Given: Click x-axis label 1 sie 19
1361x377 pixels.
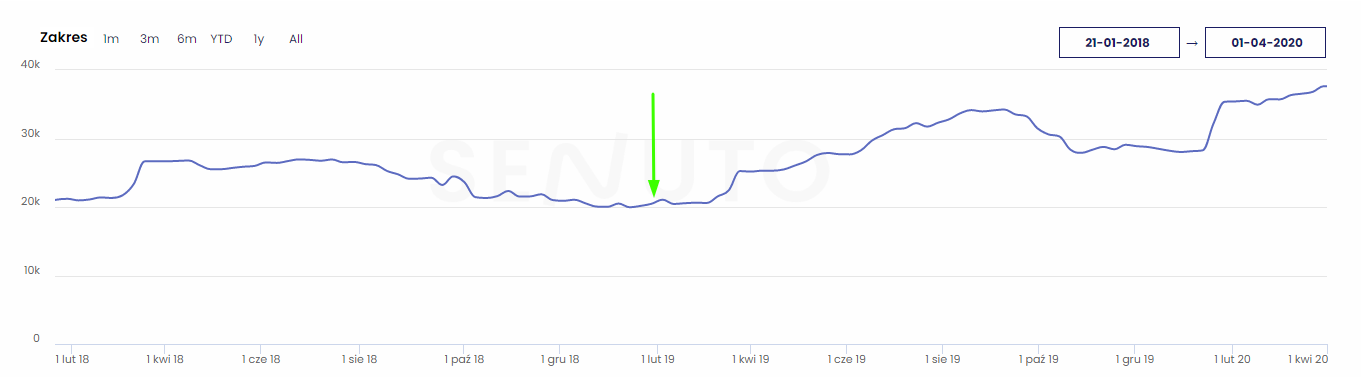Looking at the screenshot, I should pyautogui.click(x=942, y=358).
